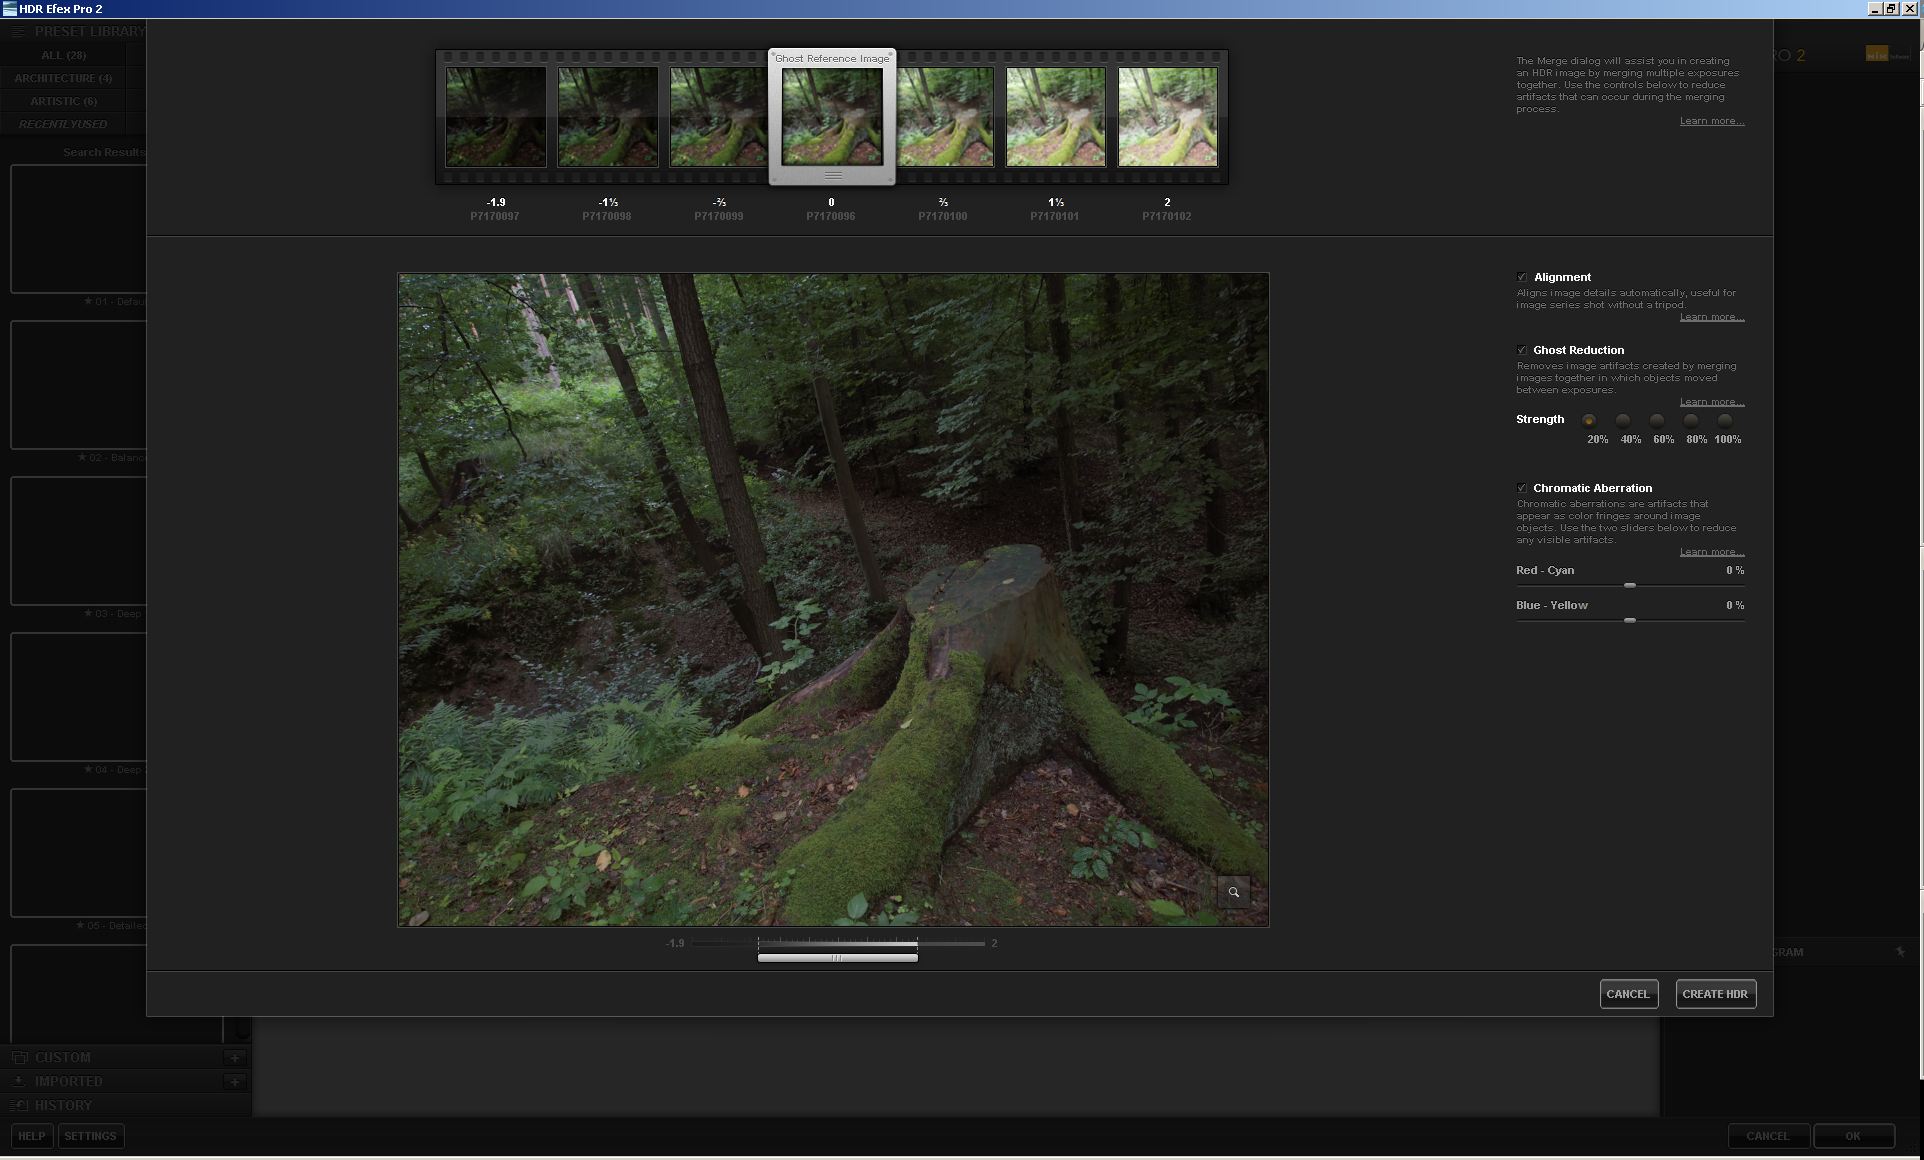The height and width of the screenshot is (1160, 1924).
Task: Select the +2 exposure thumbnail P7170102
Action: click(x=1167, y=116)
